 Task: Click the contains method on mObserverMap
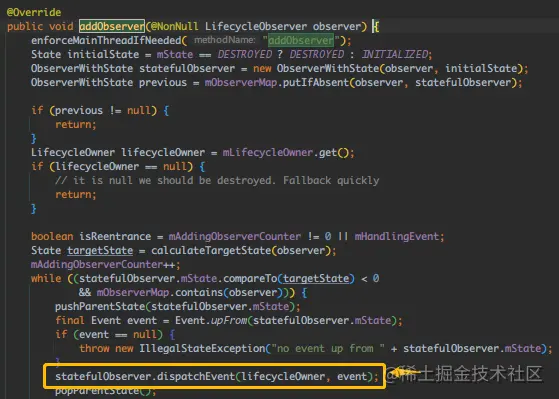(x=199, y=292)
